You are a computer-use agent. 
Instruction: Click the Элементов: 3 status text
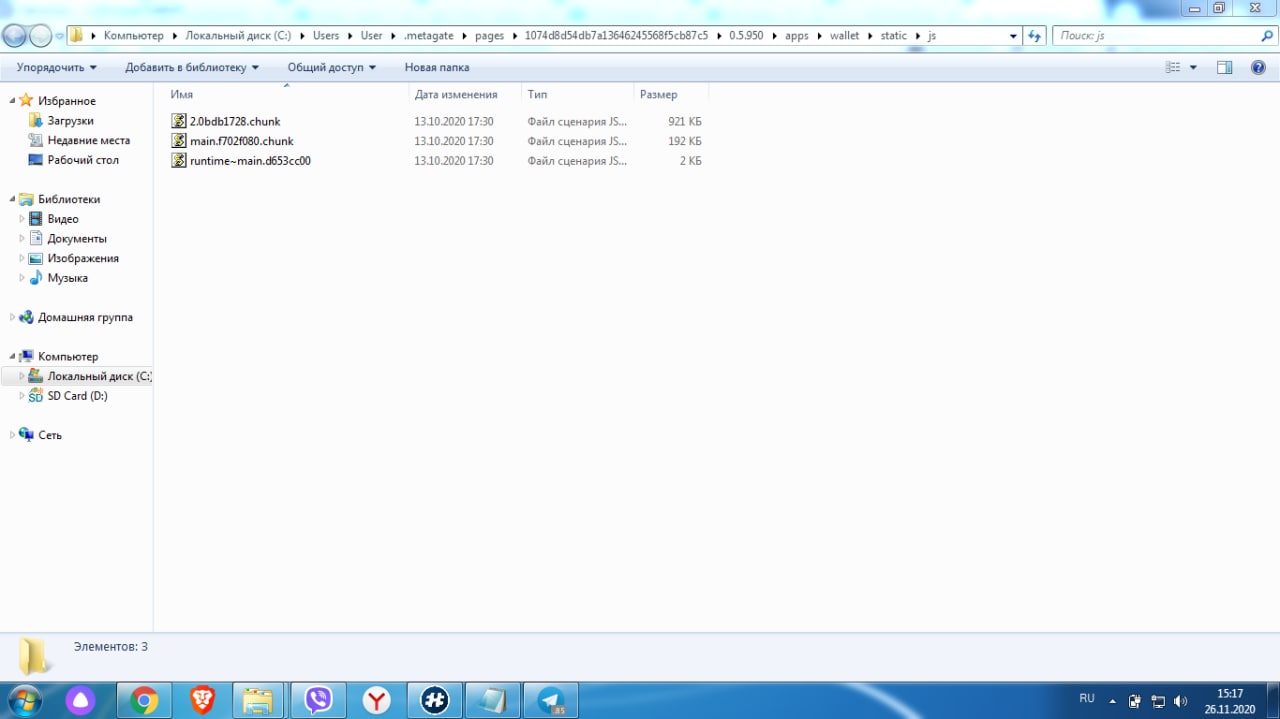click(111, 647)
